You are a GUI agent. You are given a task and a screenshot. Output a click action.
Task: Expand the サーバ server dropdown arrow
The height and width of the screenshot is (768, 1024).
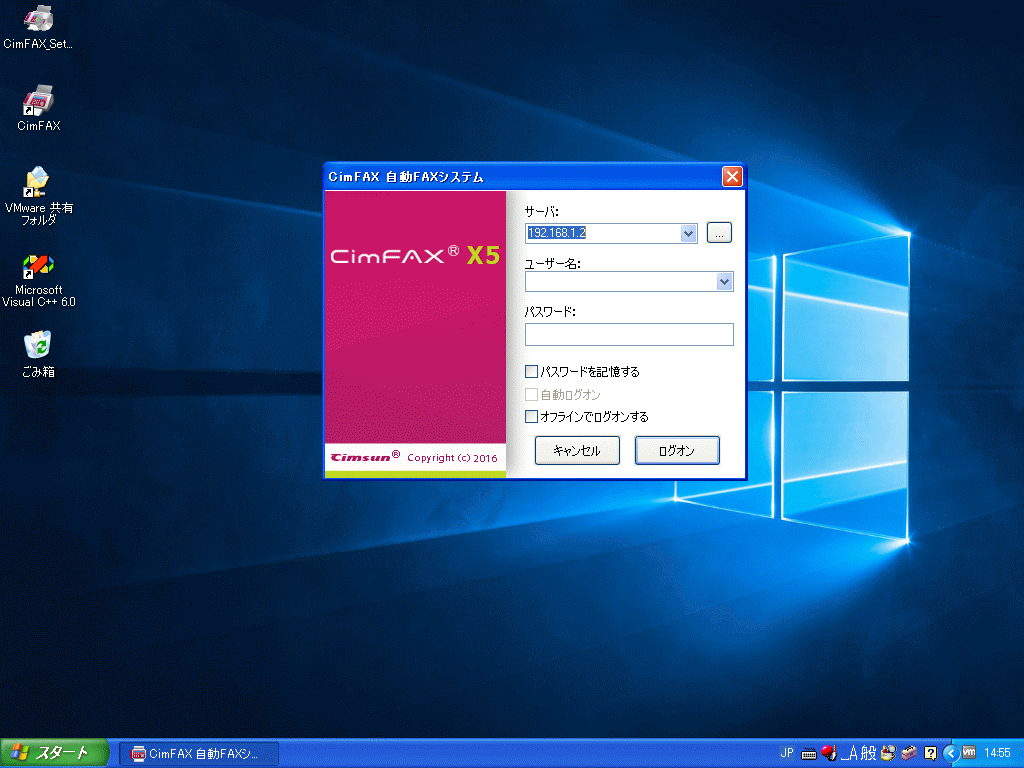coord(688,233)
